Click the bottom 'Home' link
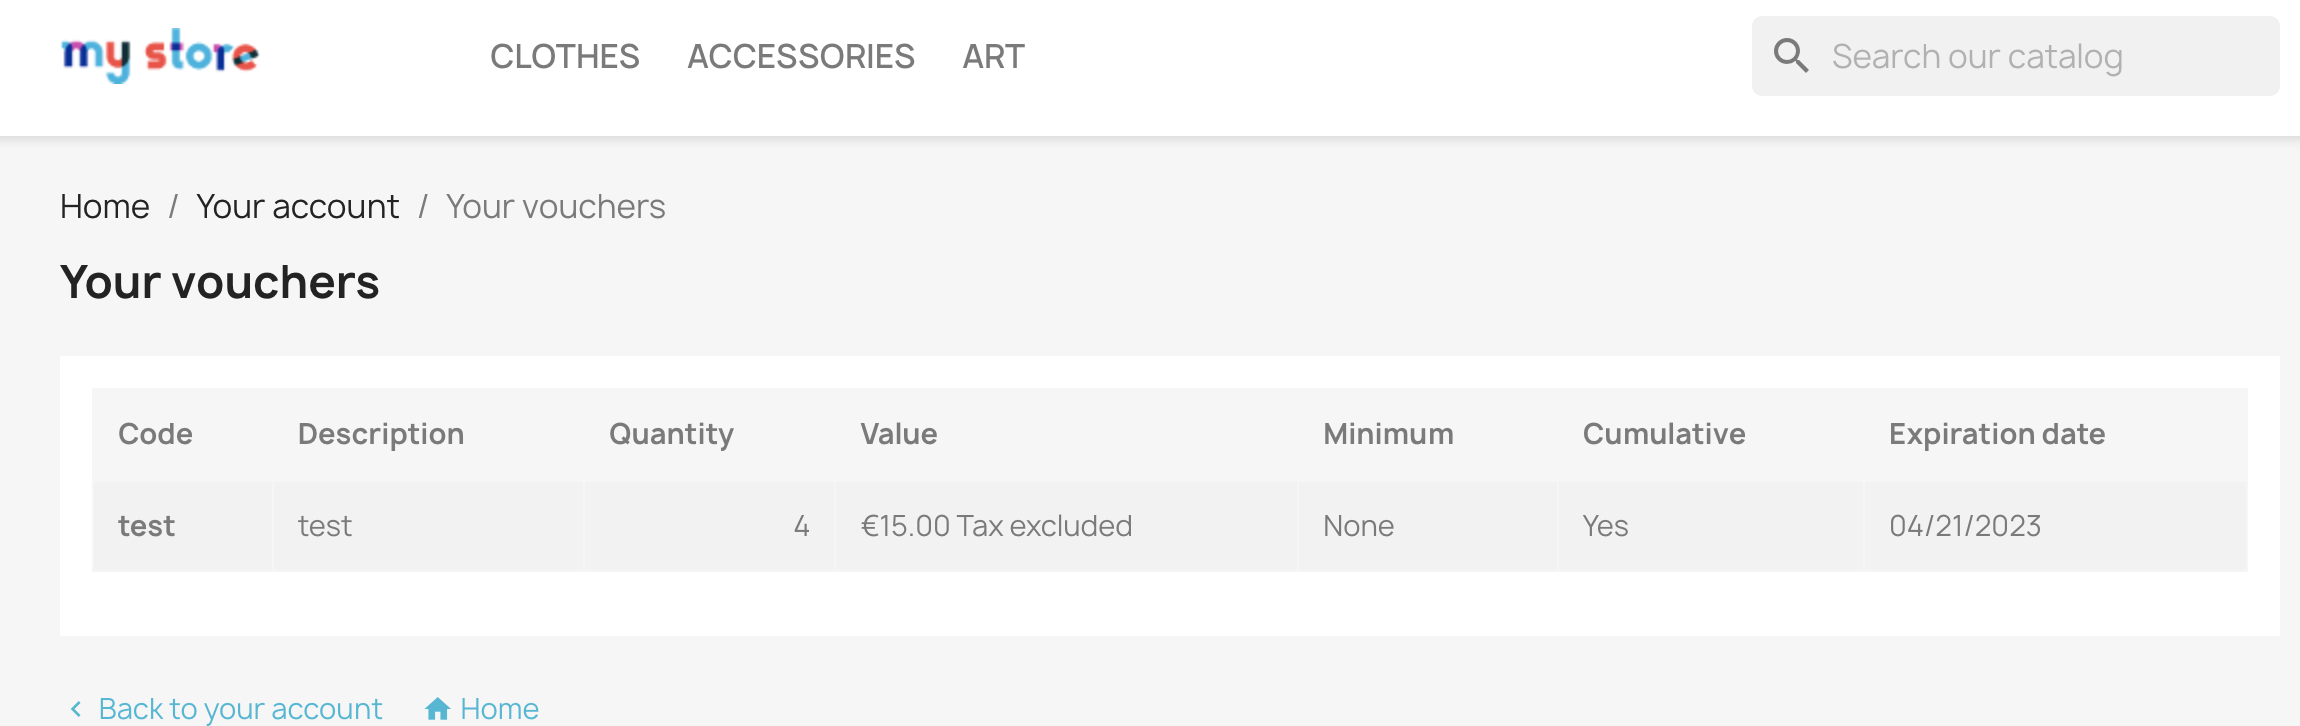The image size is (2300, 726). click(x=498, y=708)
